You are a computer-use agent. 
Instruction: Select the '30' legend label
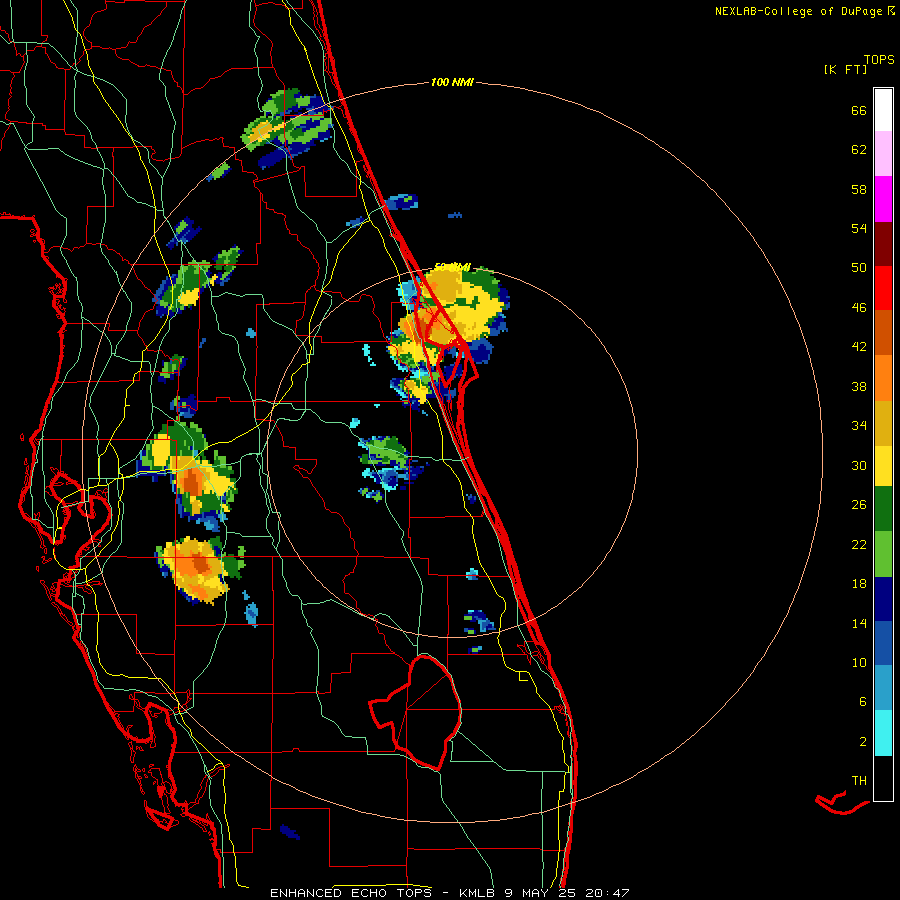tap(859, 465)
